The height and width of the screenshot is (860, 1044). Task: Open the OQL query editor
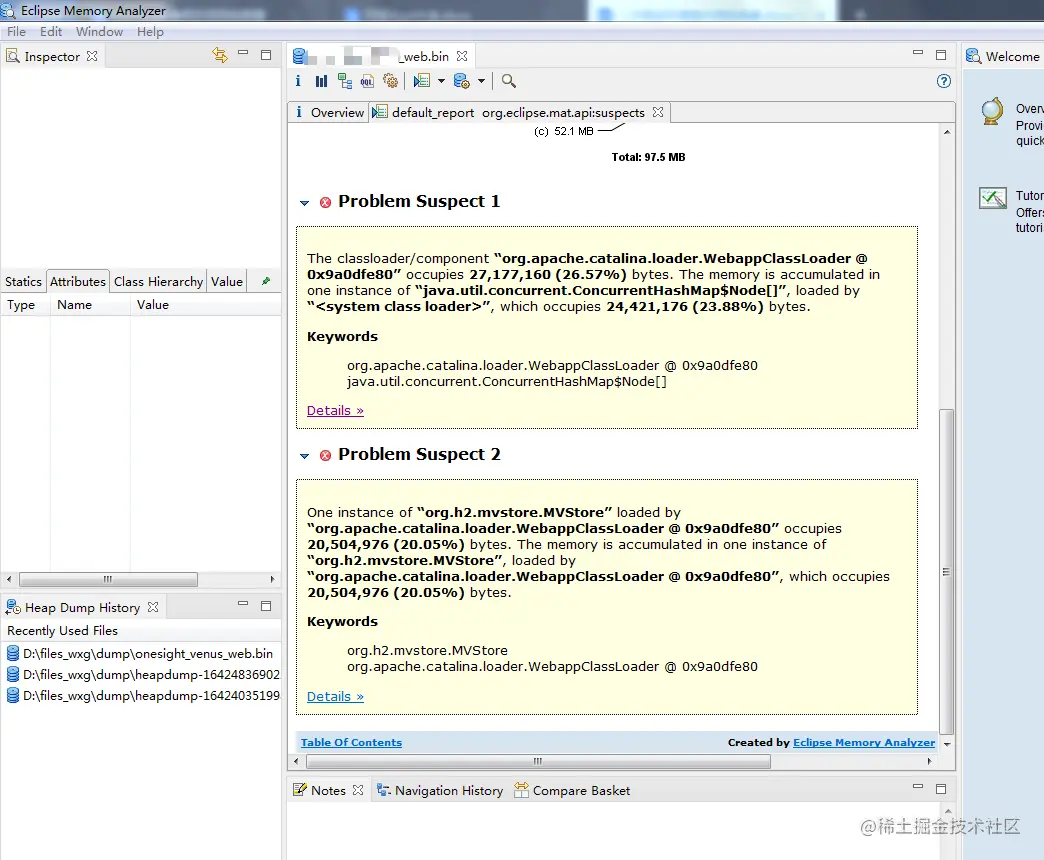pyautogui.click(x=367, y=81)
